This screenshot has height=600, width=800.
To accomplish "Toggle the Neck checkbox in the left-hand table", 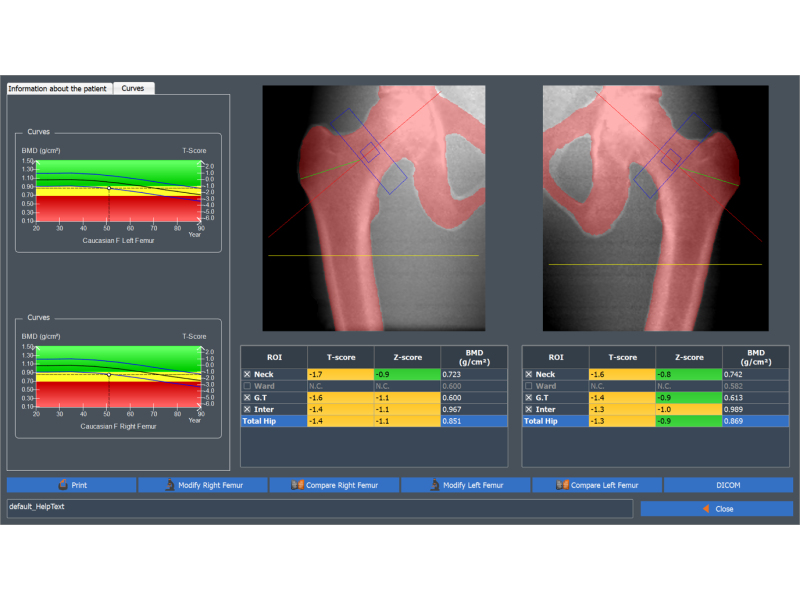I will (x=248, y=374).
